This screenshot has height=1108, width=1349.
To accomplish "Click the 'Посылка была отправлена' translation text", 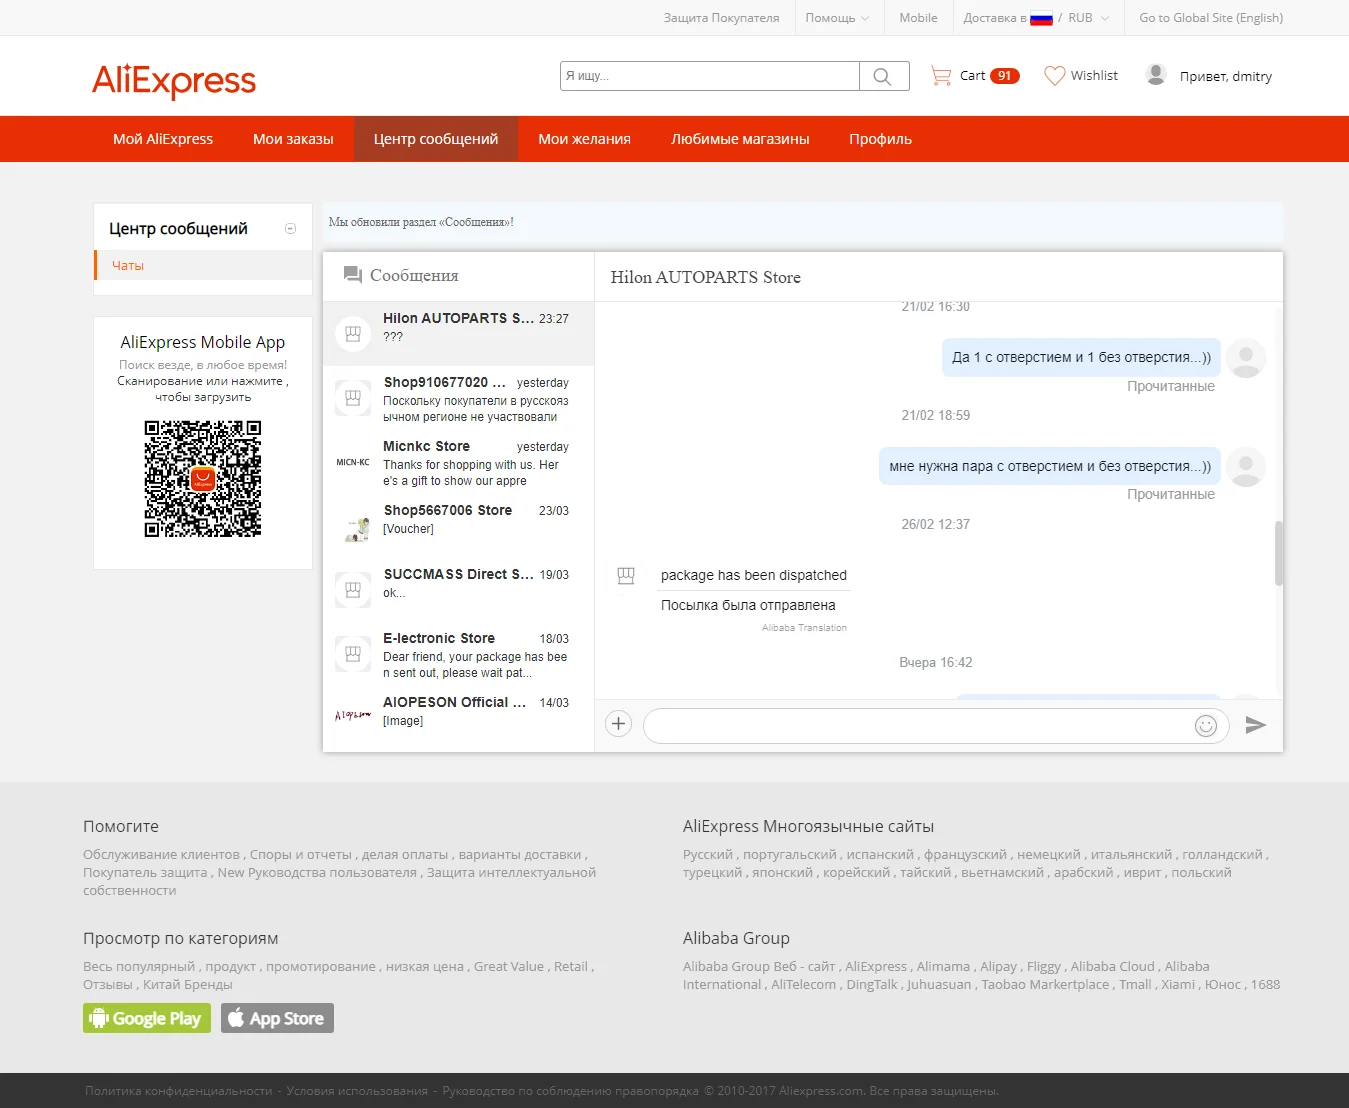I will pyautogui.click(x=748, y=605).
